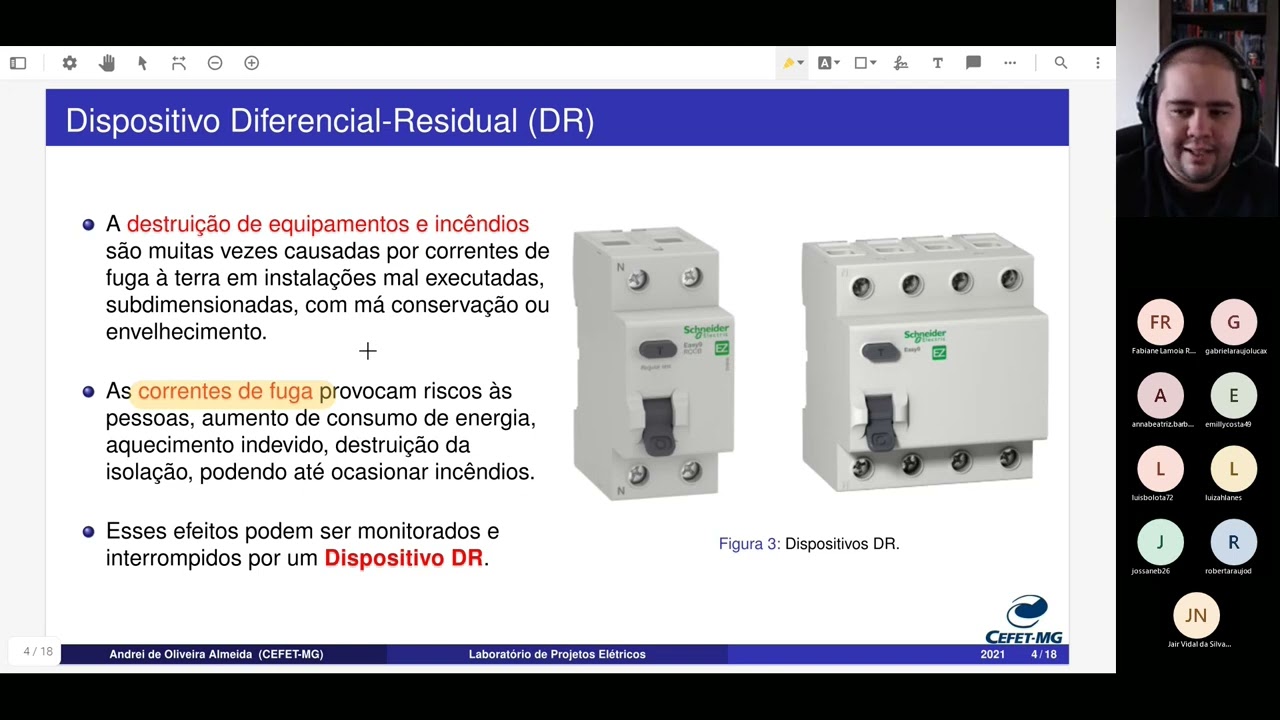Click participant avatar FR

coord(1160,322)
